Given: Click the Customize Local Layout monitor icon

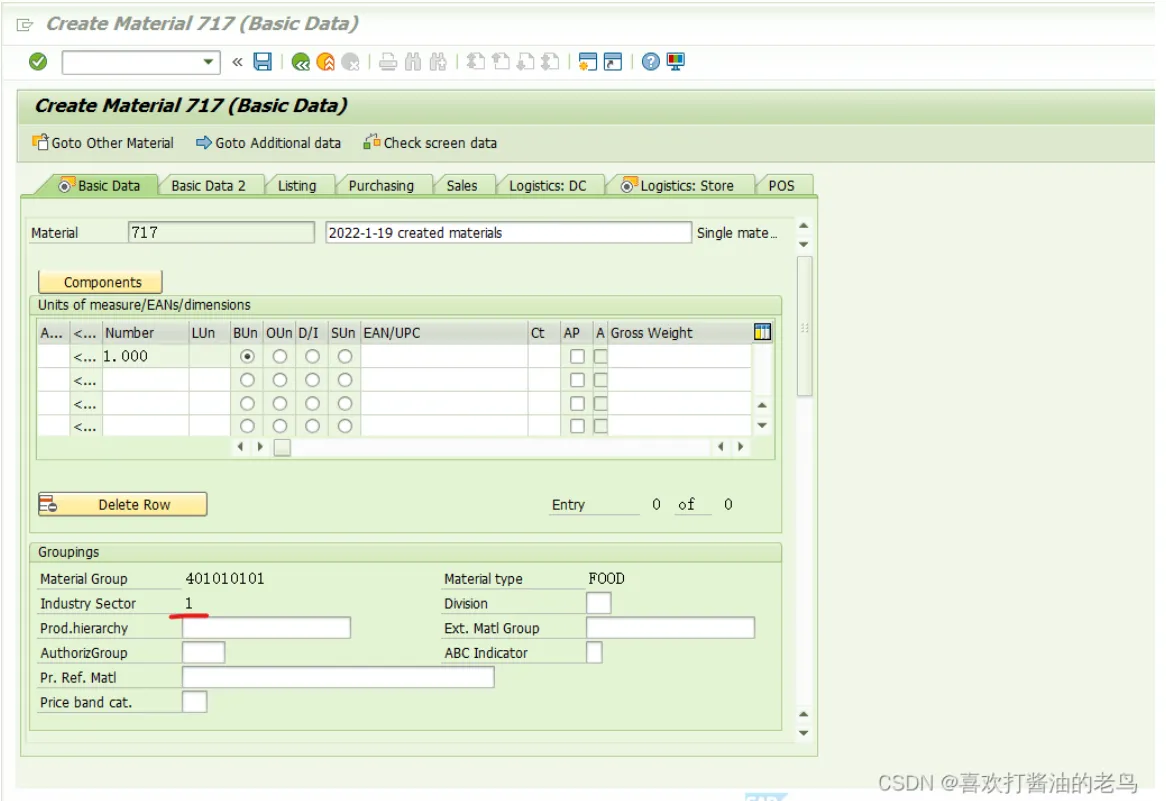Looking at the screenshot, I should (675, 62).
